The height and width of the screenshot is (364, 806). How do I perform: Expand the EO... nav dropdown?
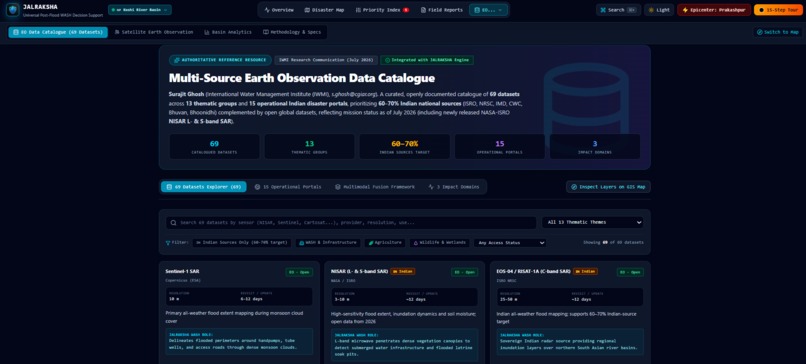click(x=488, y=10)
